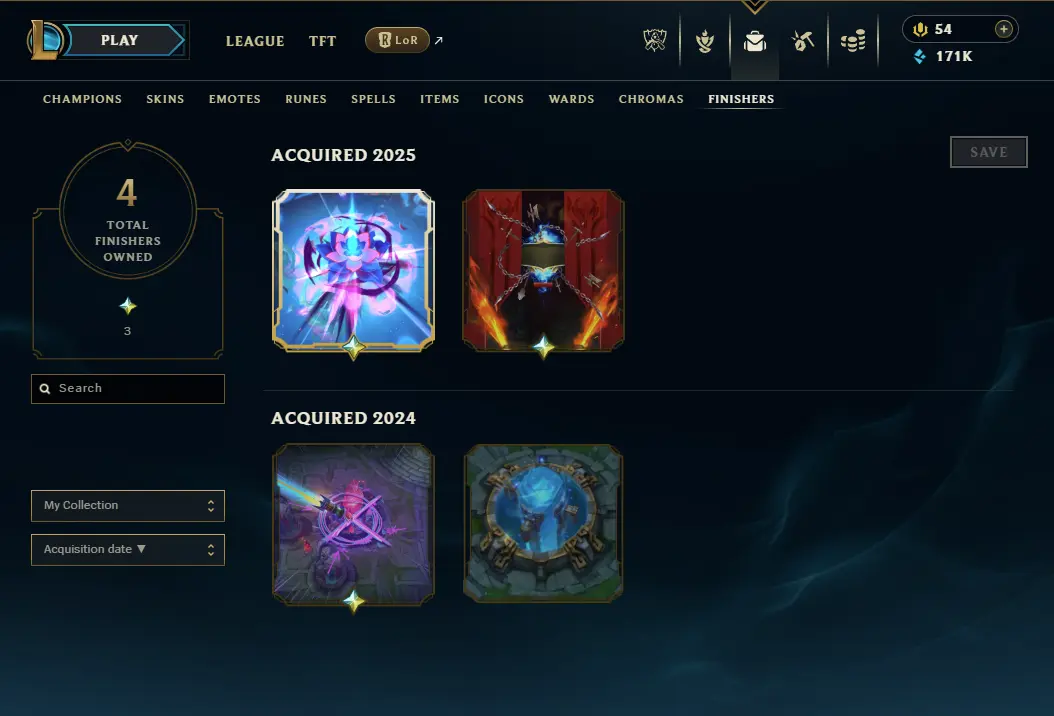
Task: Open the LoR game button
Action: point(397,40)
